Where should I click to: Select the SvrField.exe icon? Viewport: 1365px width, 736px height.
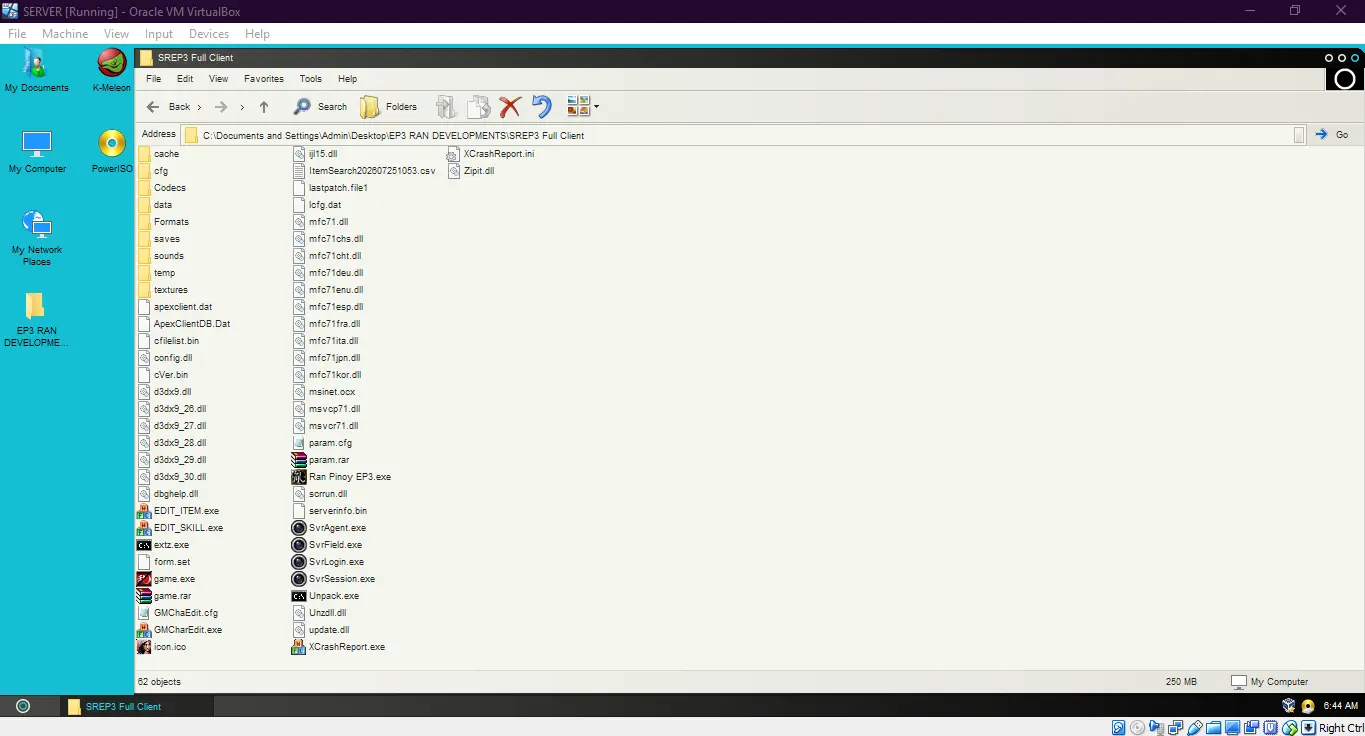click(x=299, y=545)
